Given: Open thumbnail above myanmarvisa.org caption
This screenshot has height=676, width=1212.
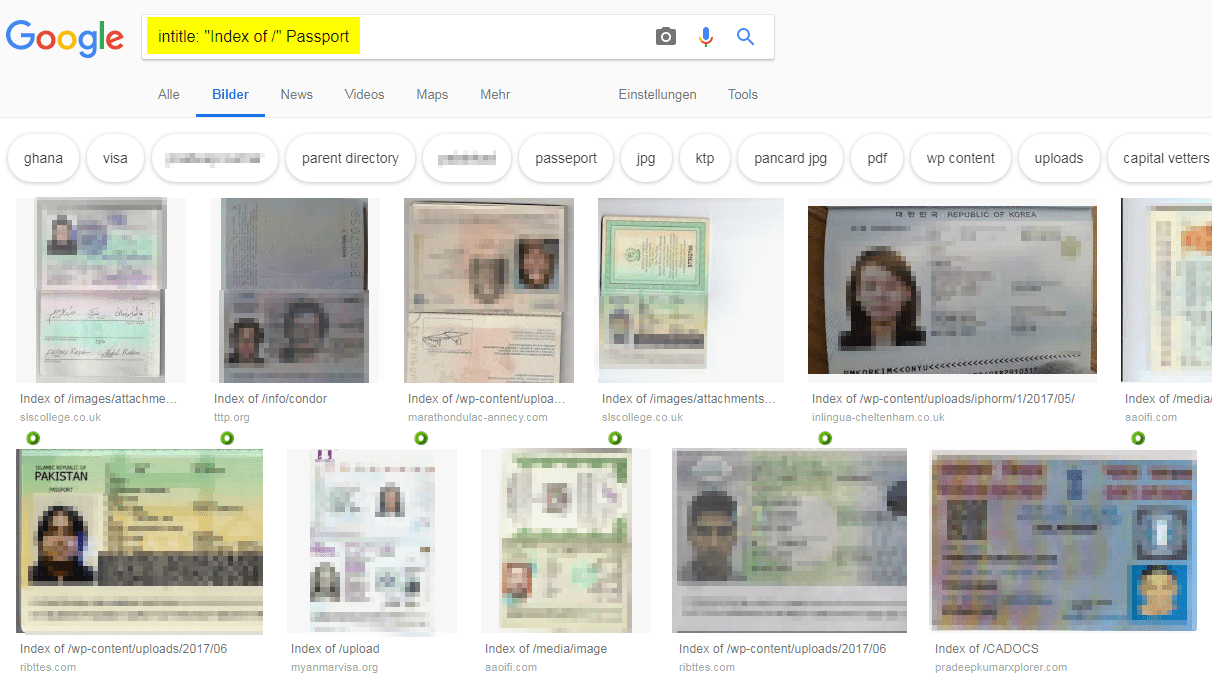Looking at the screenshot, I should click(x=372, y=541).
